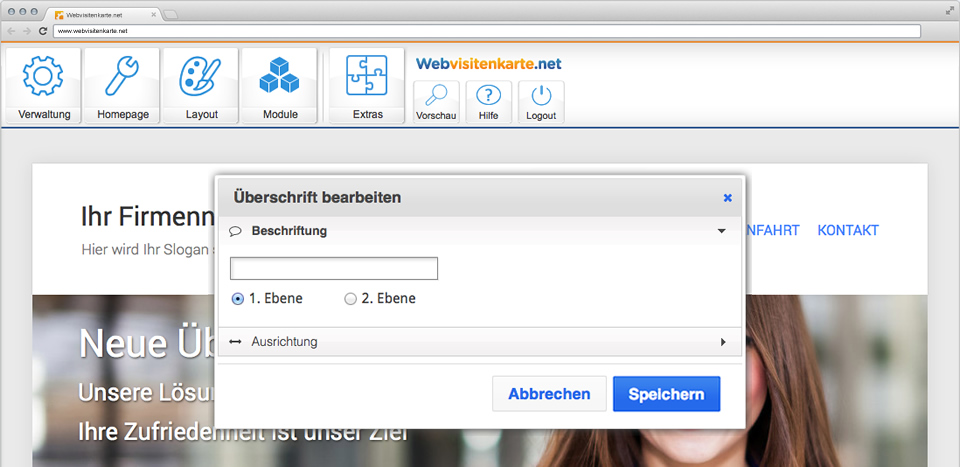The width and height of the screenshot is (960, 467).
Task: Click the Abbrechen button
Action: 549,394
